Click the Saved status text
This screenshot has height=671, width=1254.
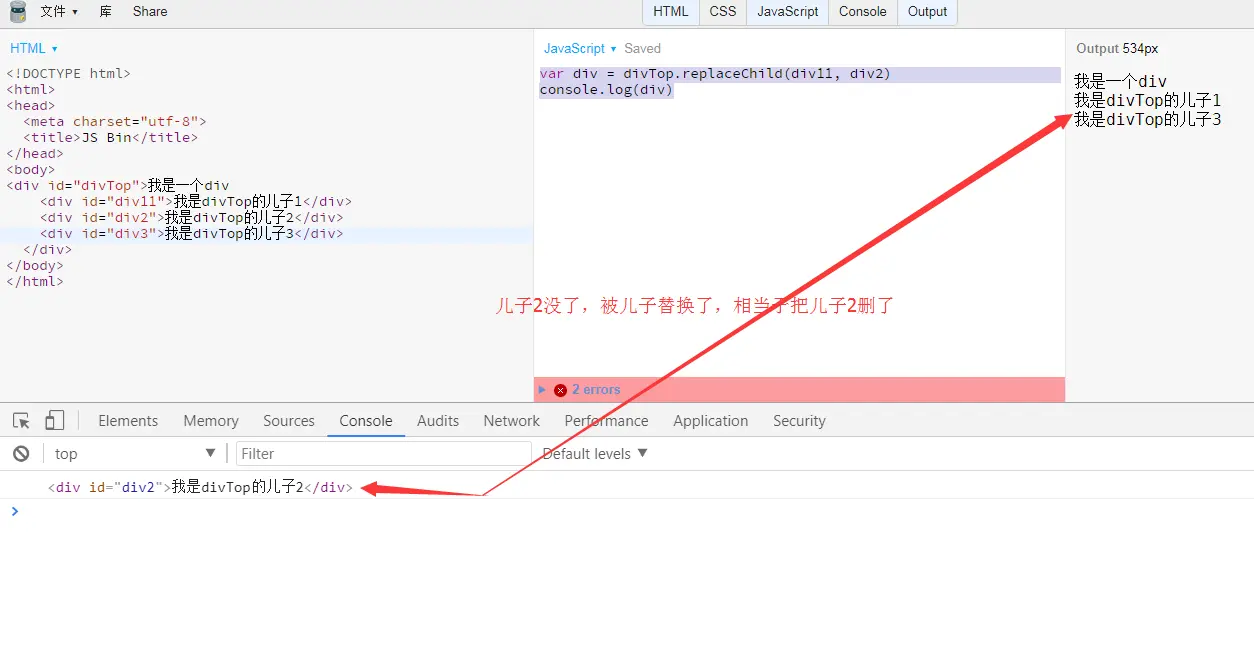tap(642, 48)
